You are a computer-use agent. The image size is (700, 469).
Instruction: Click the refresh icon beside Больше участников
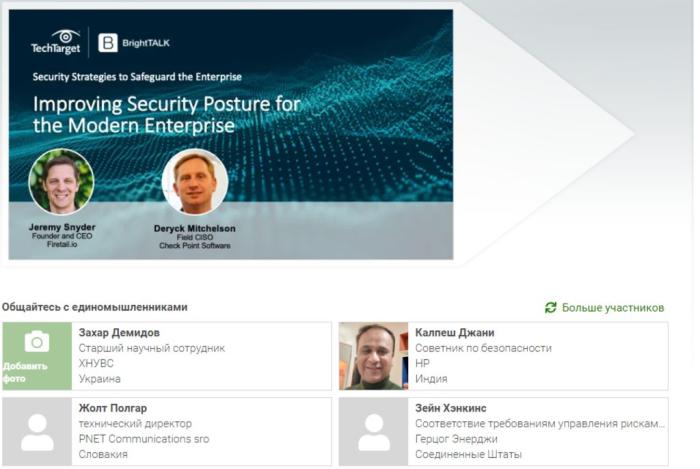tap(550, 307)
